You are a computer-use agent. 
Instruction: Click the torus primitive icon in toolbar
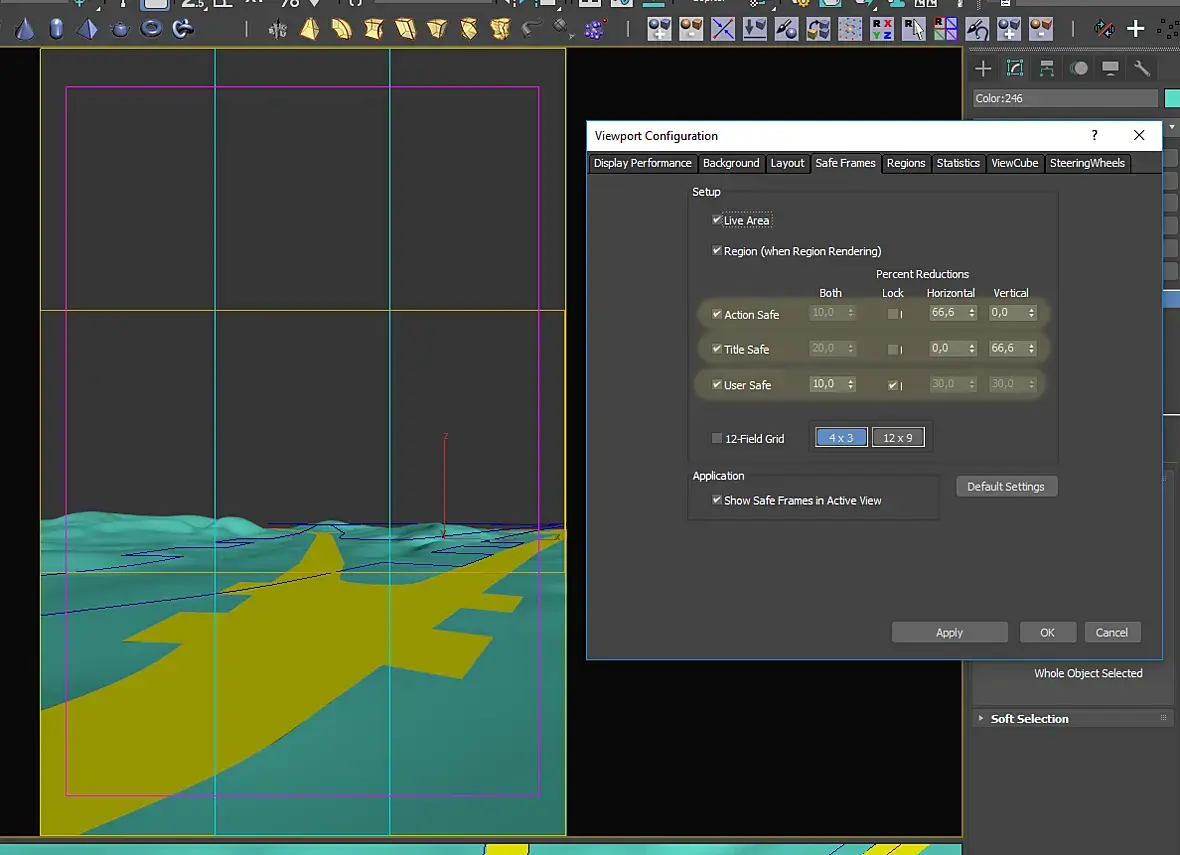click(151, 29)
